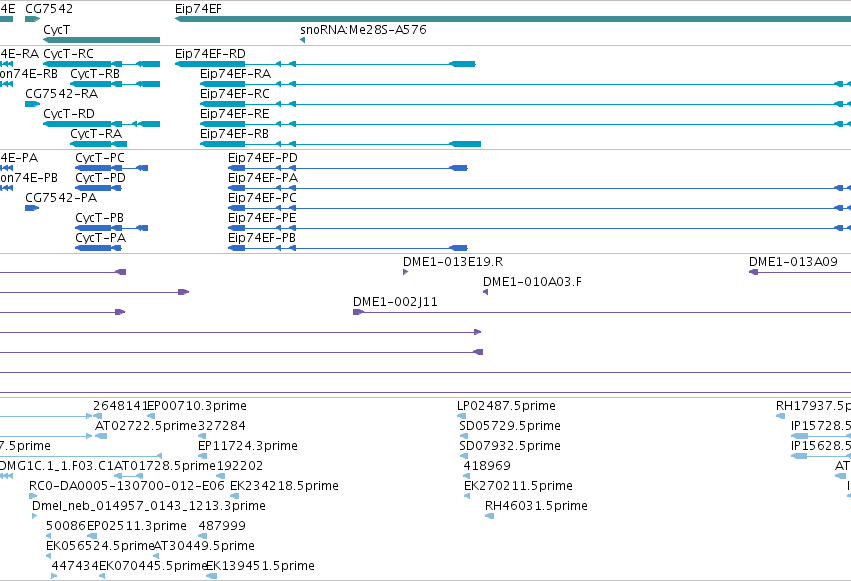Select the Eip74EF gene bar
The width and height of the screenshot is (851, 581).
(x=513, y=20)
